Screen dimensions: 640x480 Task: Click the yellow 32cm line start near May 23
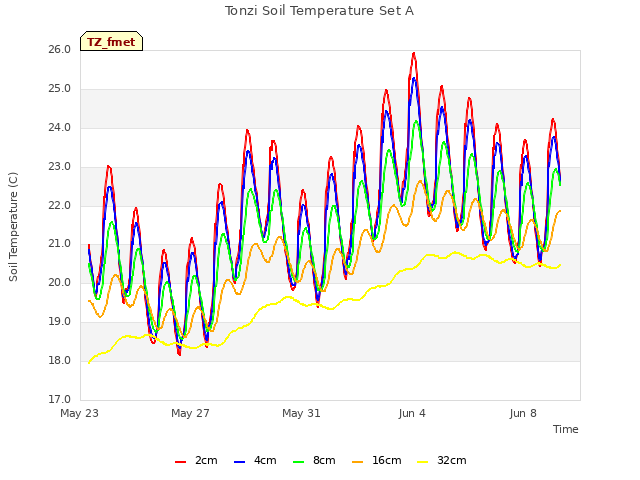89,362
